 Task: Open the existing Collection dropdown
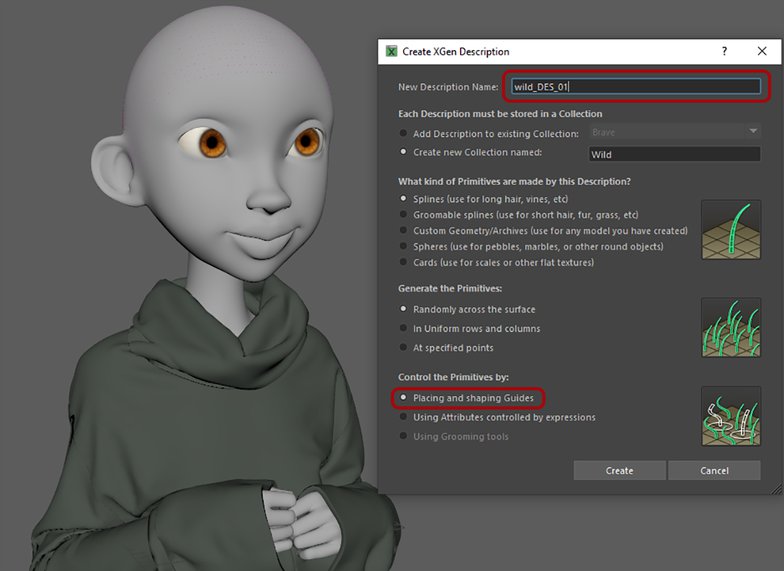coord(674,132)
